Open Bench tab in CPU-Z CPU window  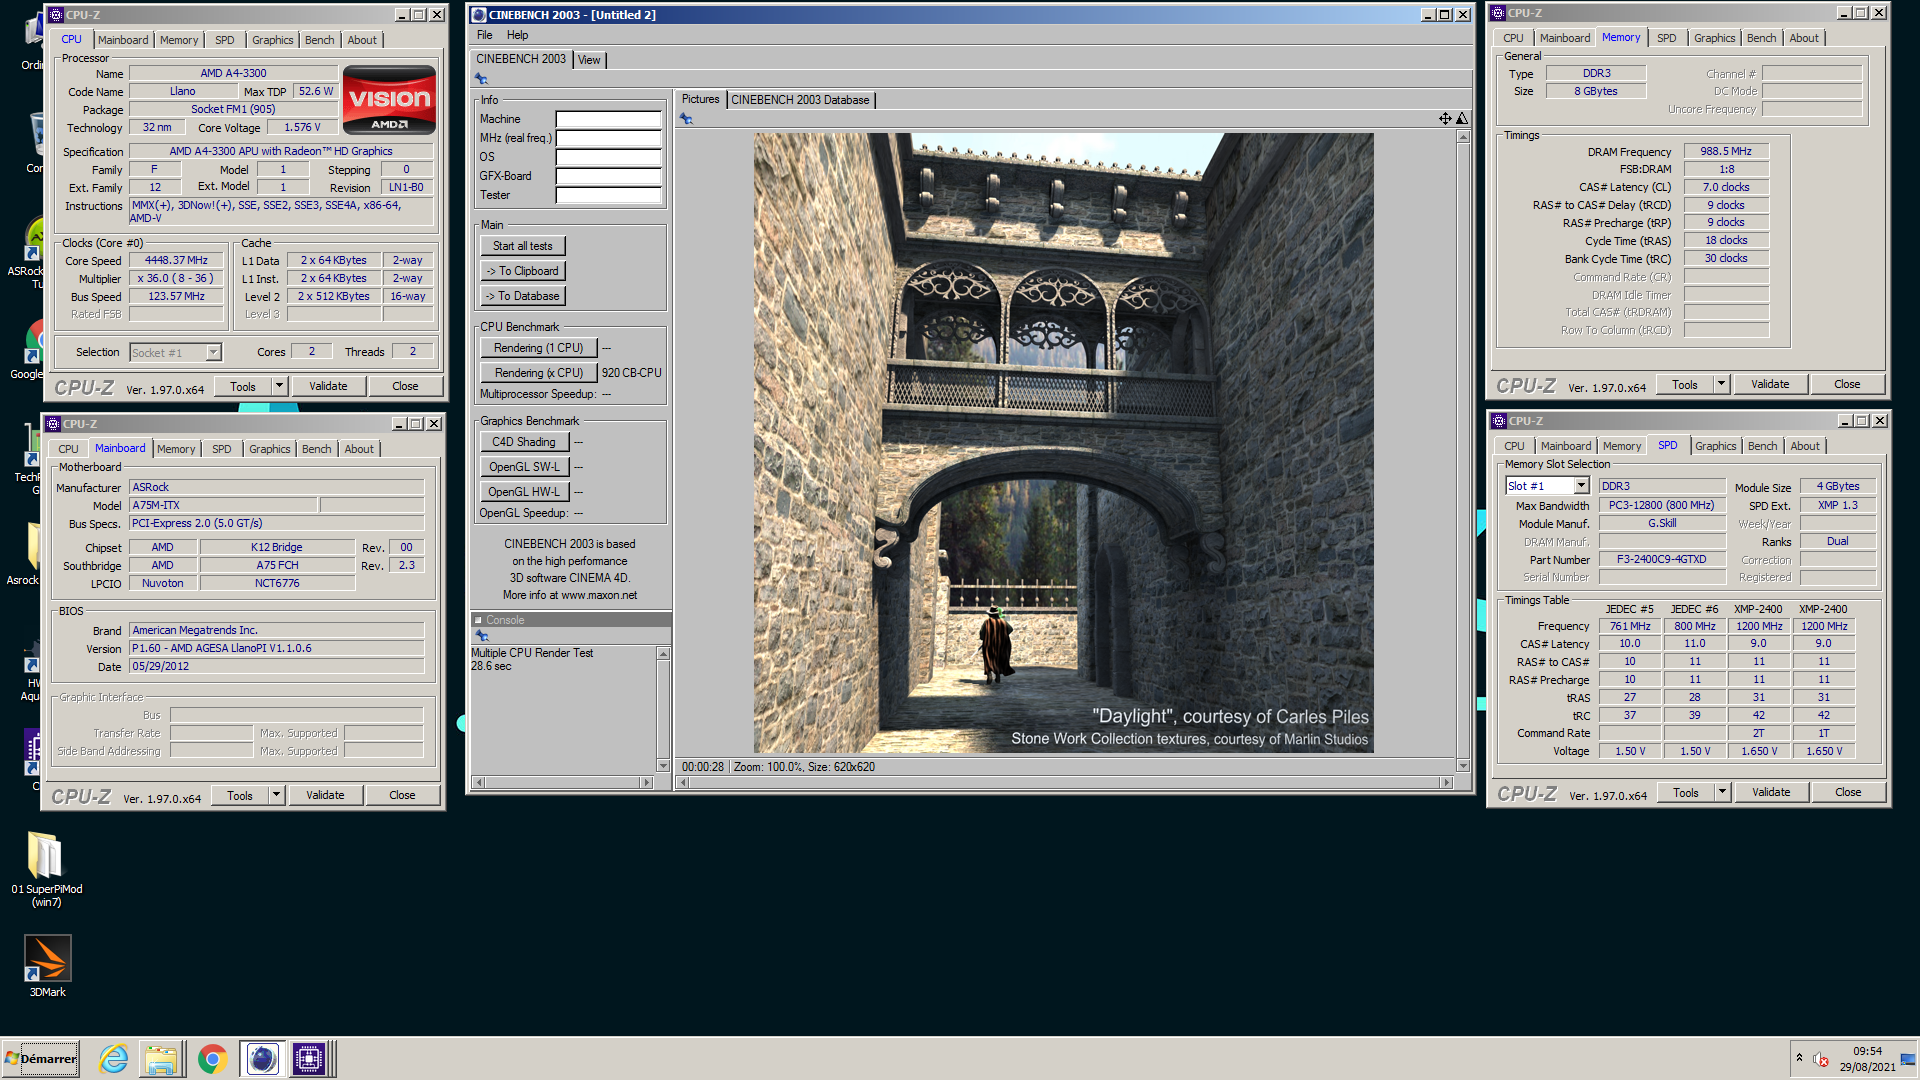[x=320, y=40]
